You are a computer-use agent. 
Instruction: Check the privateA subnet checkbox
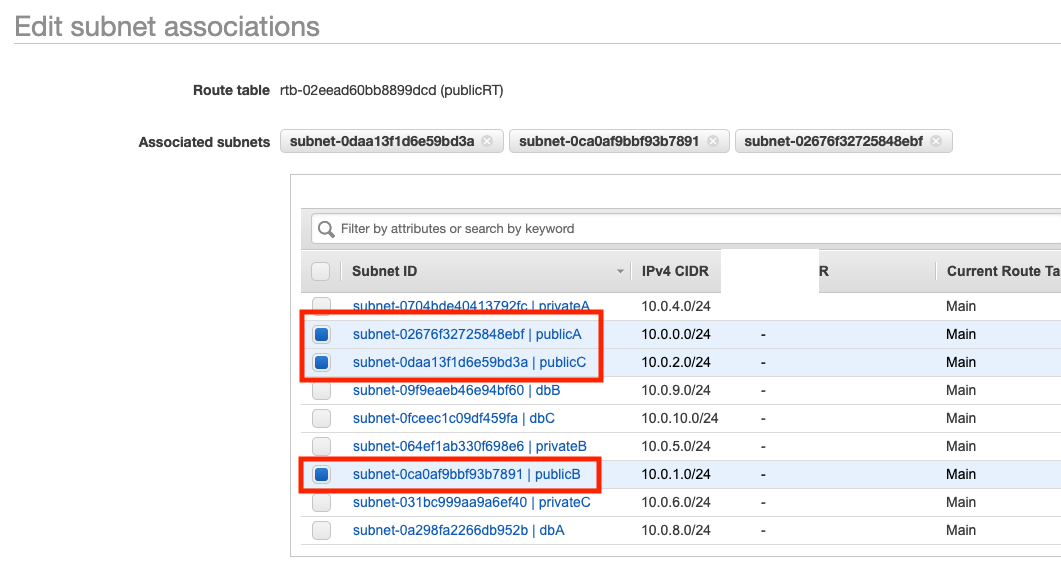321,306
